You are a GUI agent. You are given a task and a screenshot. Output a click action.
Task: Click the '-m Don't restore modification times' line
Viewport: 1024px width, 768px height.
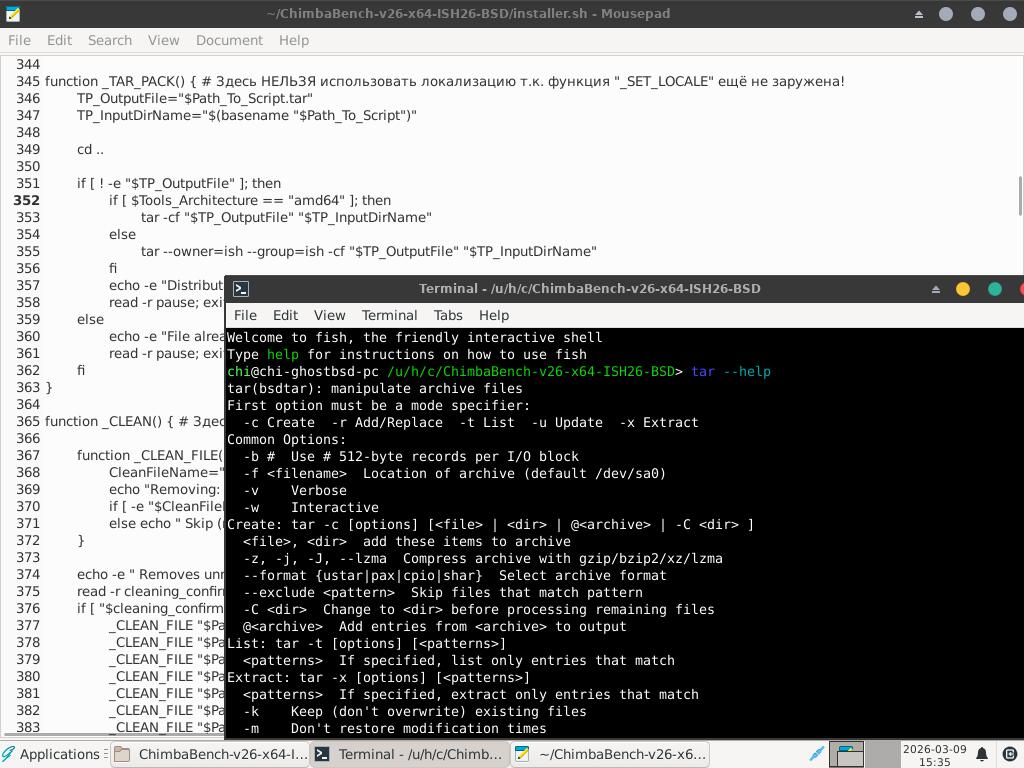pos(394,728)
